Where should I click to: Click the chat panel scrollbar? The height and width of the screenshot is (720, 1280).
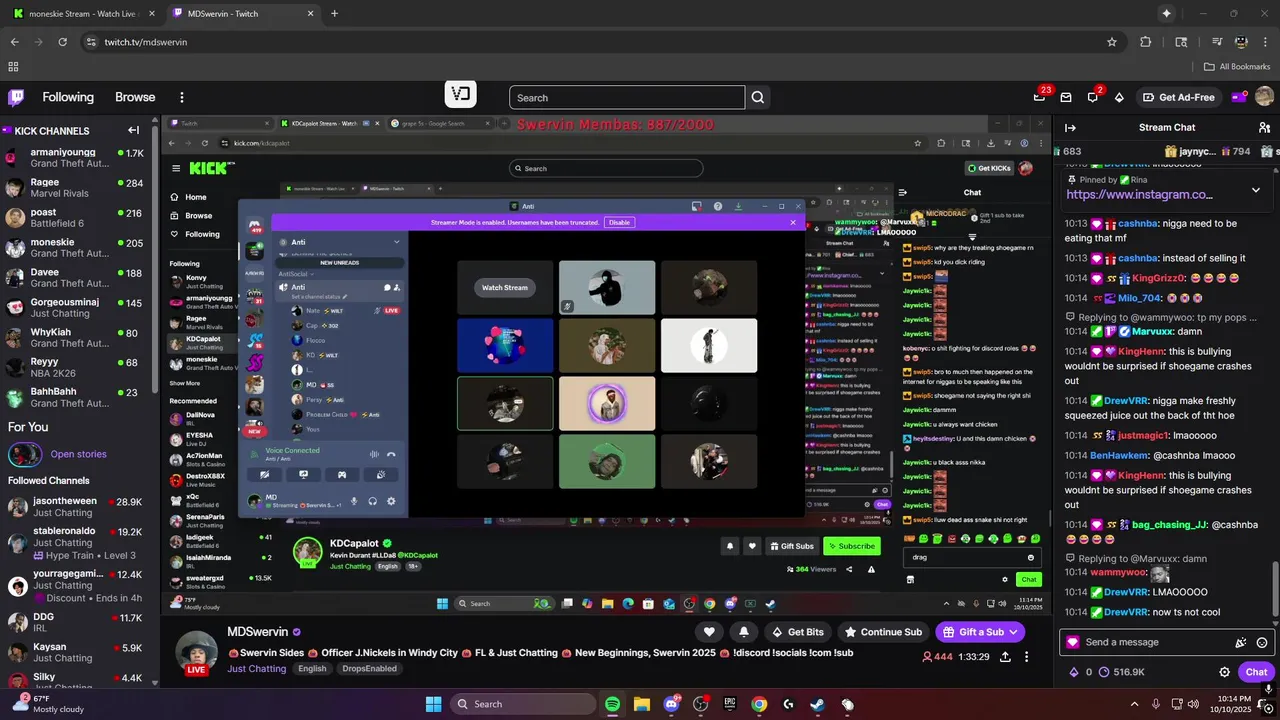click(1275, 588)
